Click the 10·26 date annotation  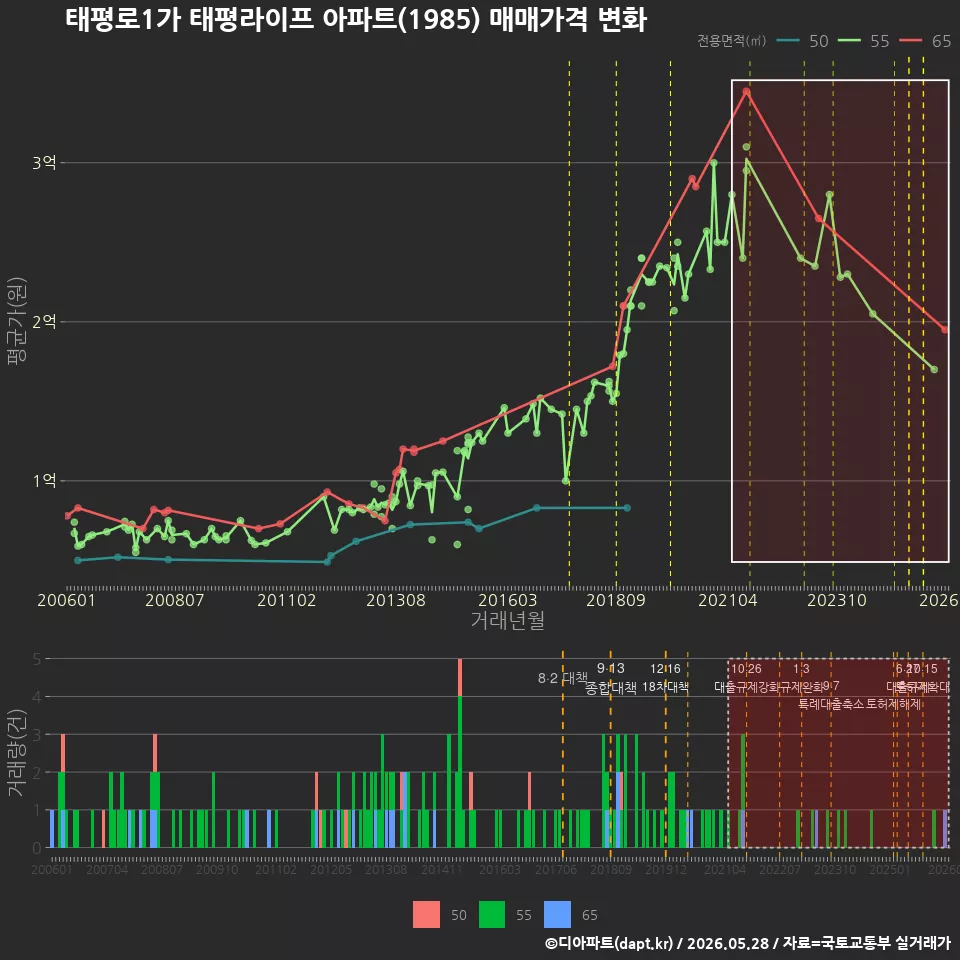tap(746, 669)
